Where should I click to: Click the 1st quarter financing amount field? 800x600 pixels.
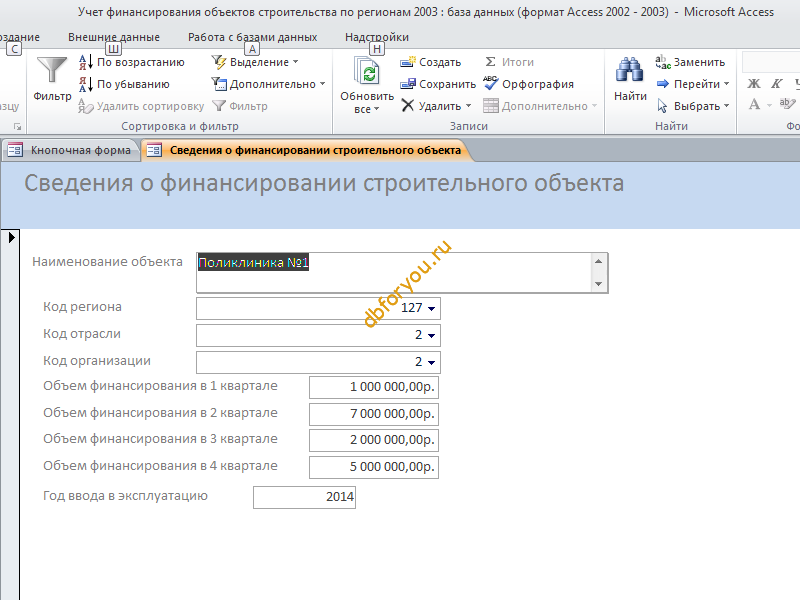pyautogui.click(x=373, y=387)
